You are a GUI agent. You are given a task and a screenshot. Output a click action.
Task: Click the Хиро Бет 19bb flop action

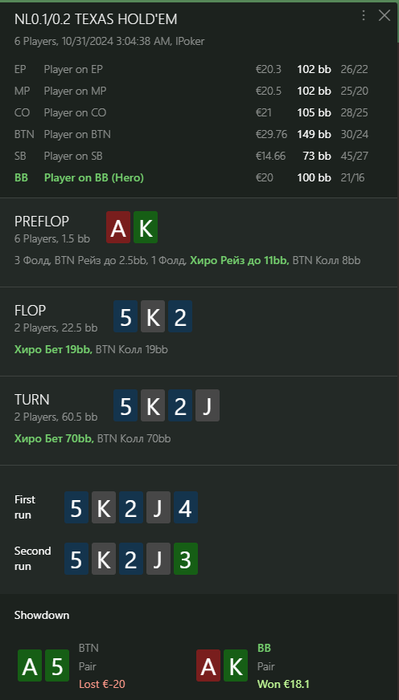[x=53, y=350]
